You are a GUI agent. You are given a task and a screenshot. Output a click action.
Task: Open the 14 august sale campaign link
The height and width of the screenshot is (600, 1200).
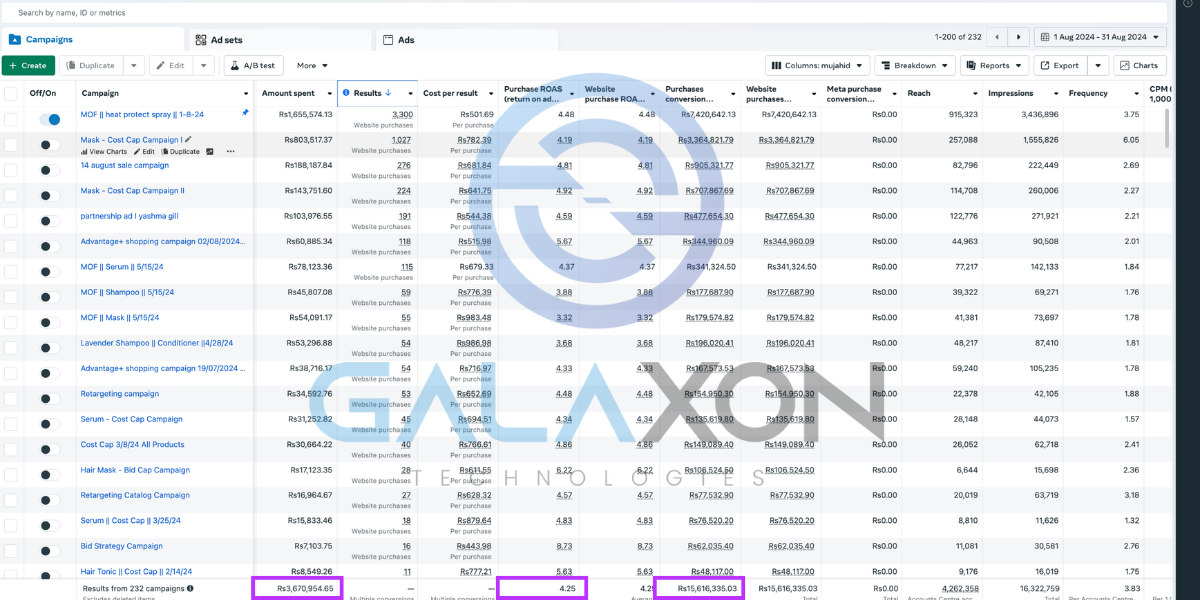125,165
